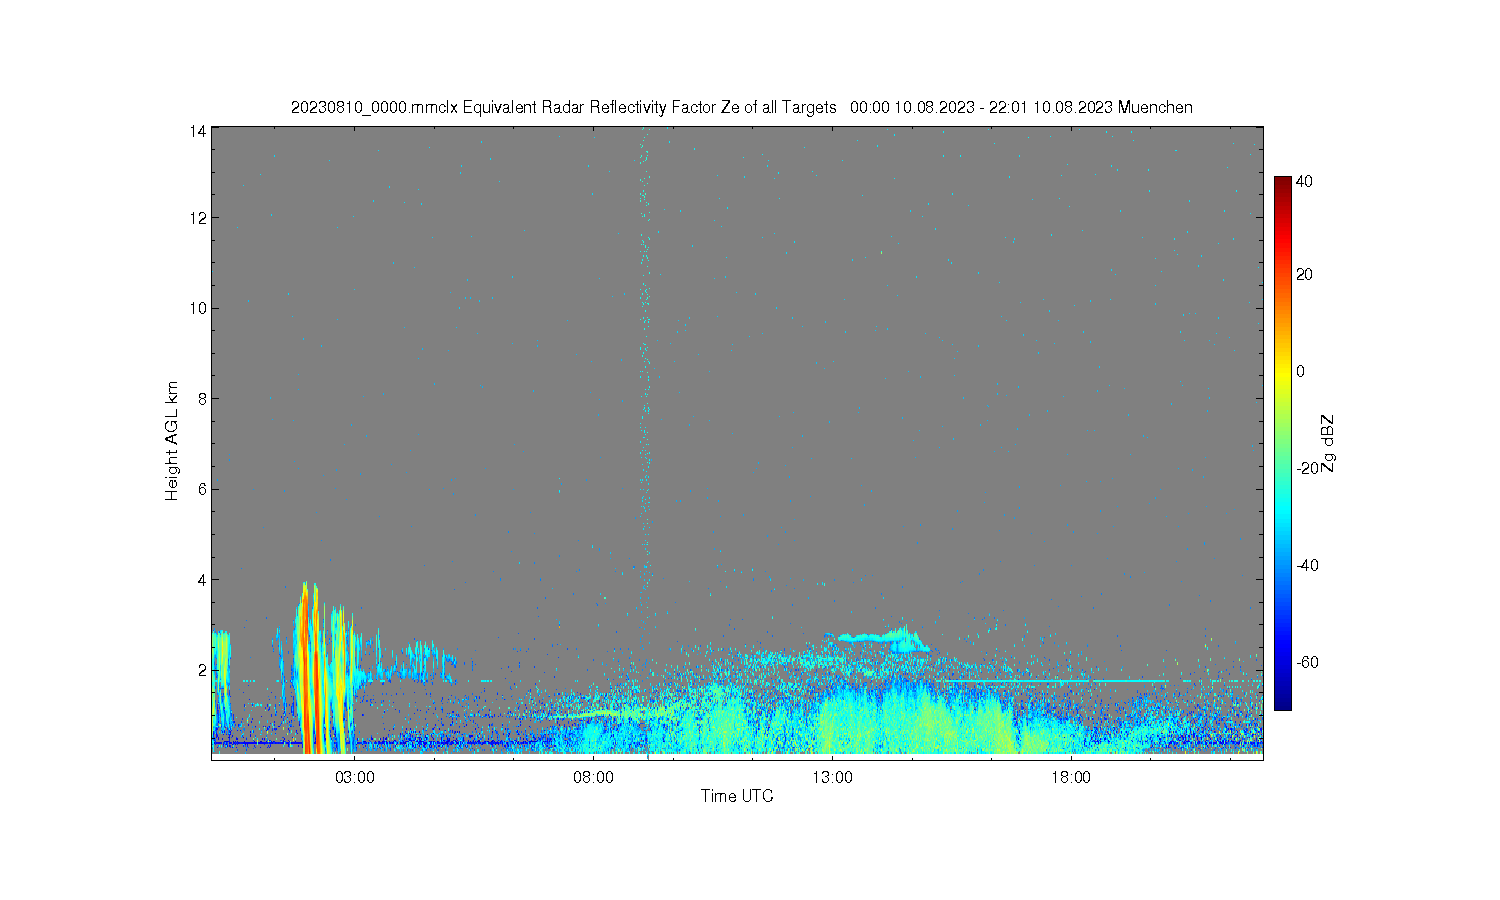Click the '18:00' time tick label

(x=1071, y=777)
